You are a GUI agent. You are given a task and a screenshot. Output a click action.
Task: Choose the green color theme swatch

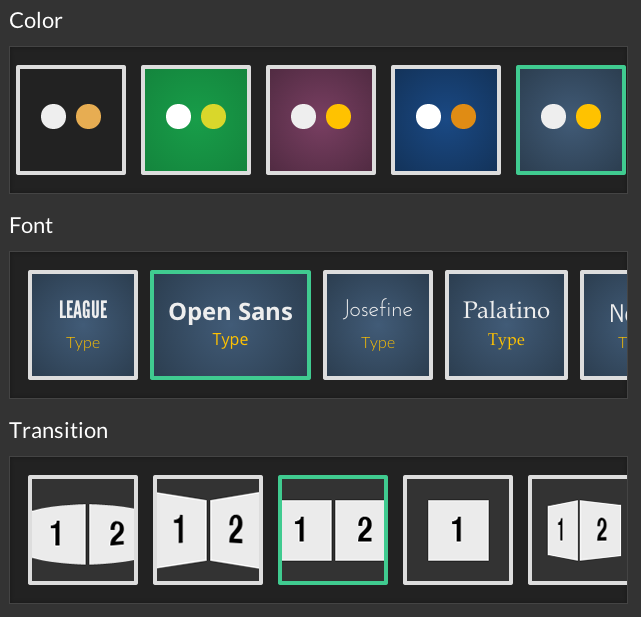point(196,119)
